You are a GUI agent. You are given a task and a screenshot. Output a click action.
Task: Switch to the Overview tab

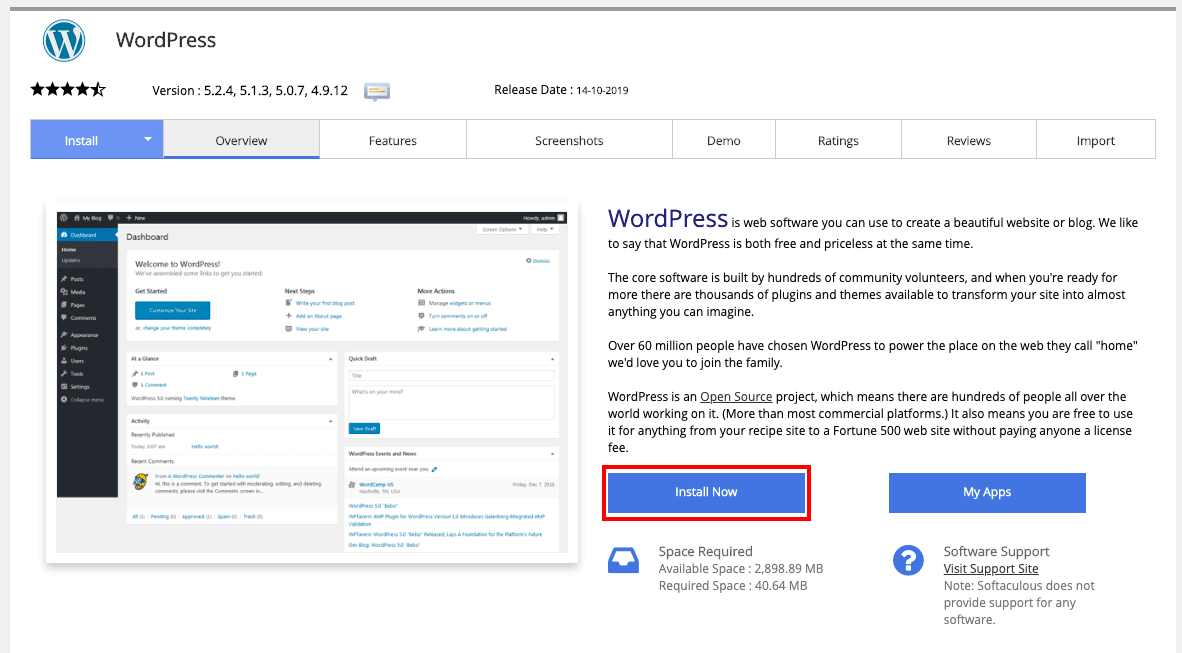click(241, 140)
